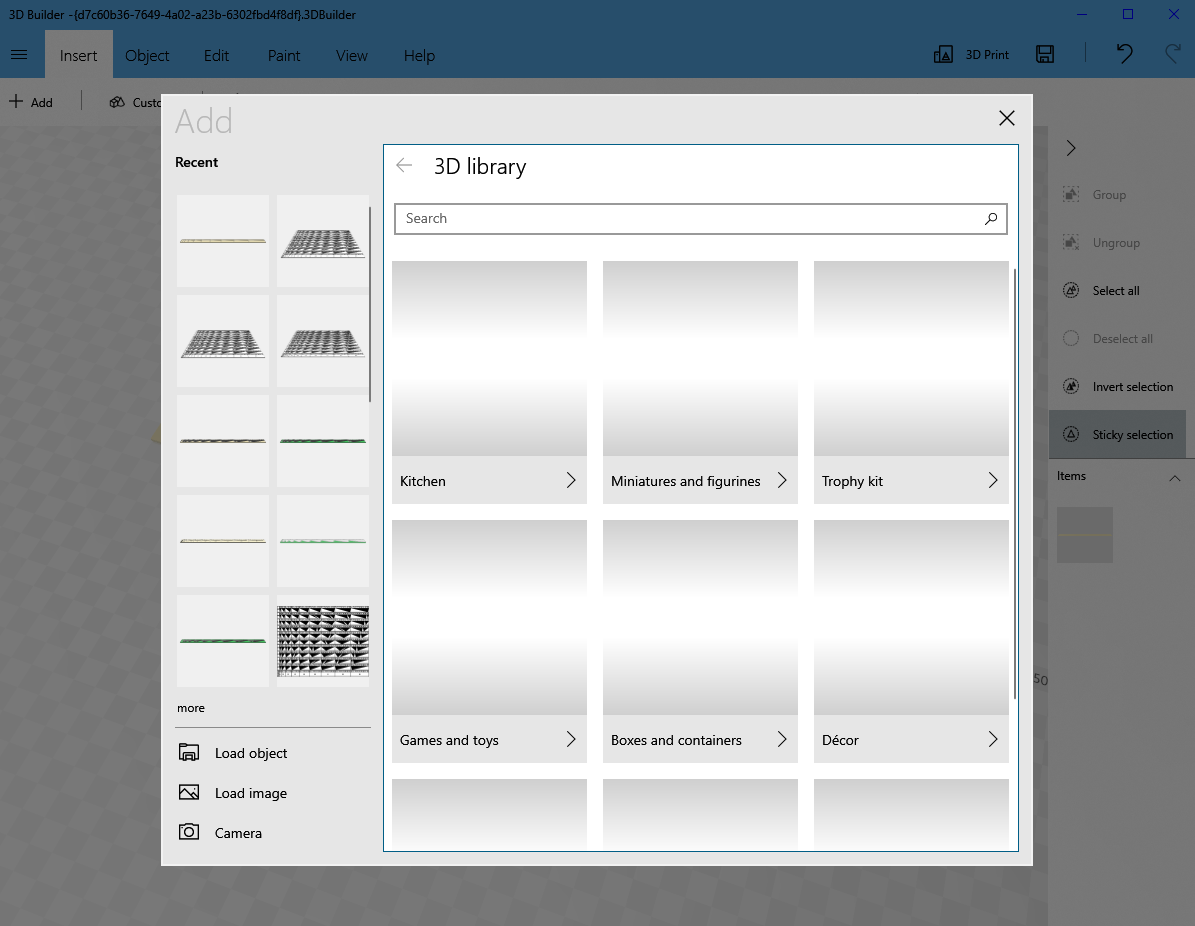Click the Deselect all icon

coord(1071,338)
